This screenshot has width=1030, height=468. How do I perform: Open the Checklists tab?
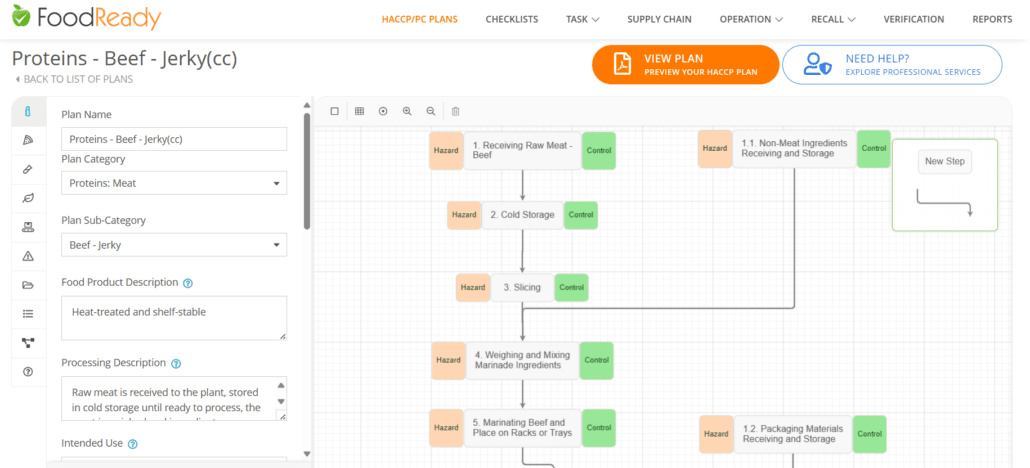coord(512,19)
